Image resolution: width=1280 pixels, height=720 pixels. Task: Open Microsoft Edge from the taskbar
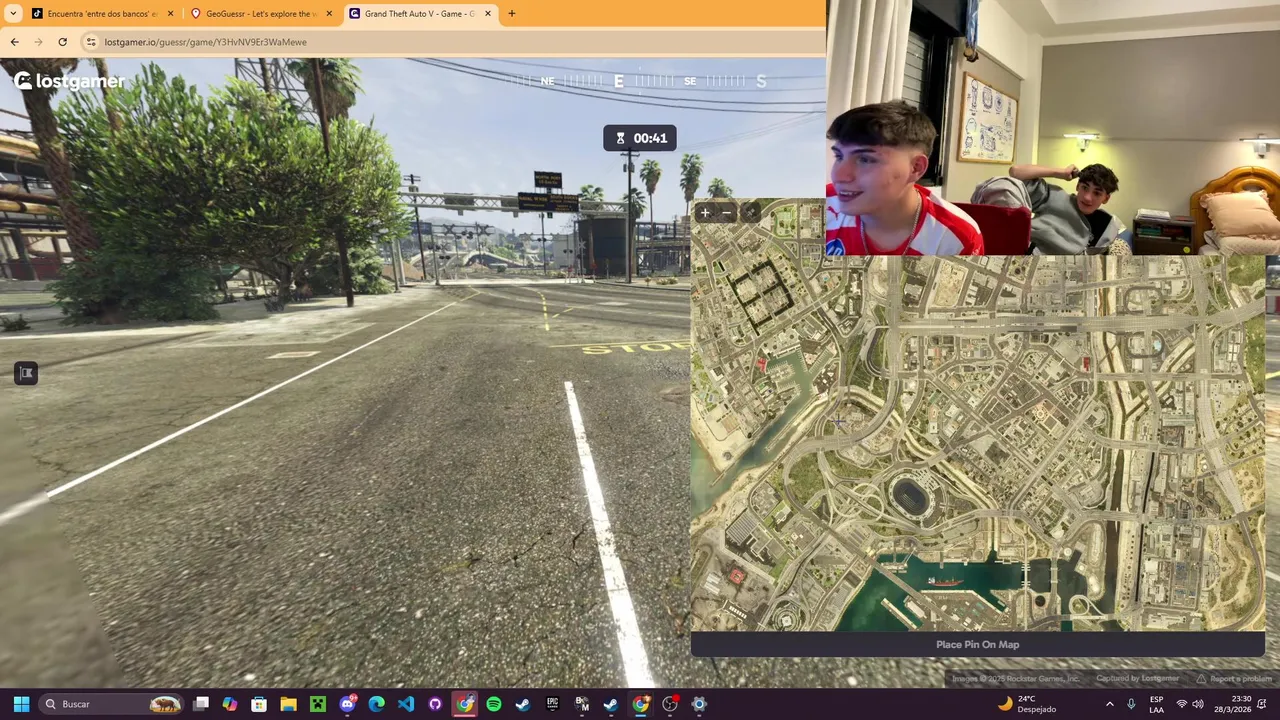376,704
